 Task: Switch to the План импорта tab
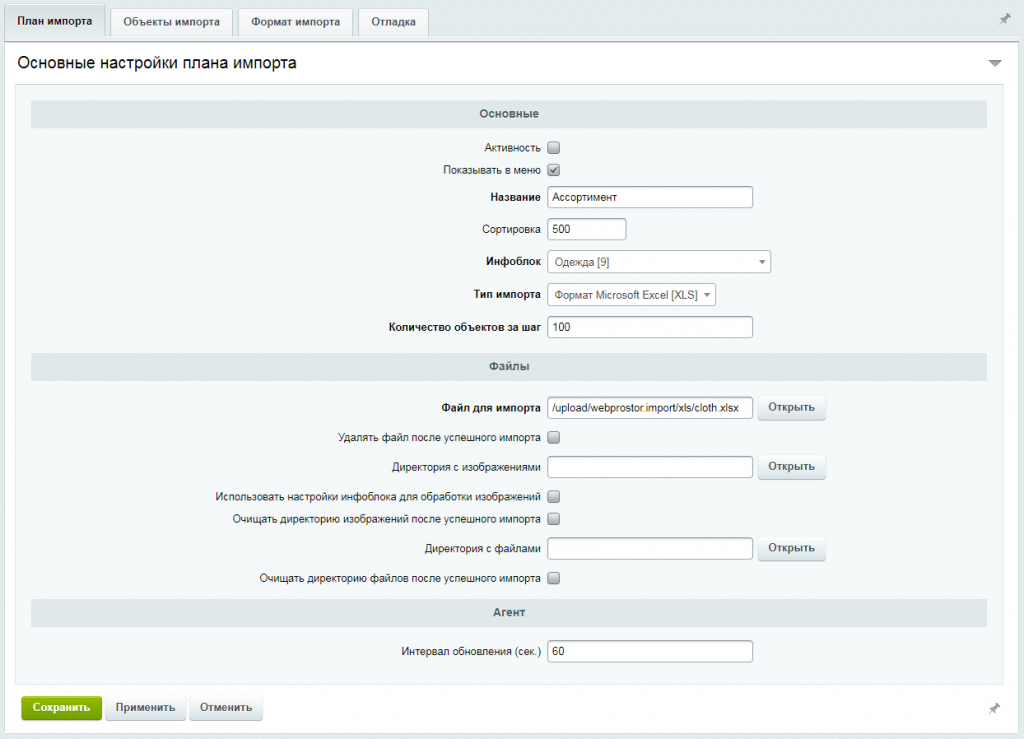point(55,21)
